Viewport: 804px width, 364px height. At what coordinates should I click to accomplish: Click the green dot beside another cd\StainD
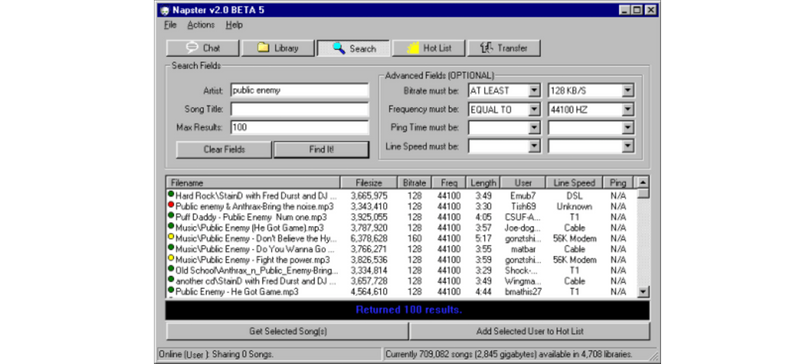[171, 280]
